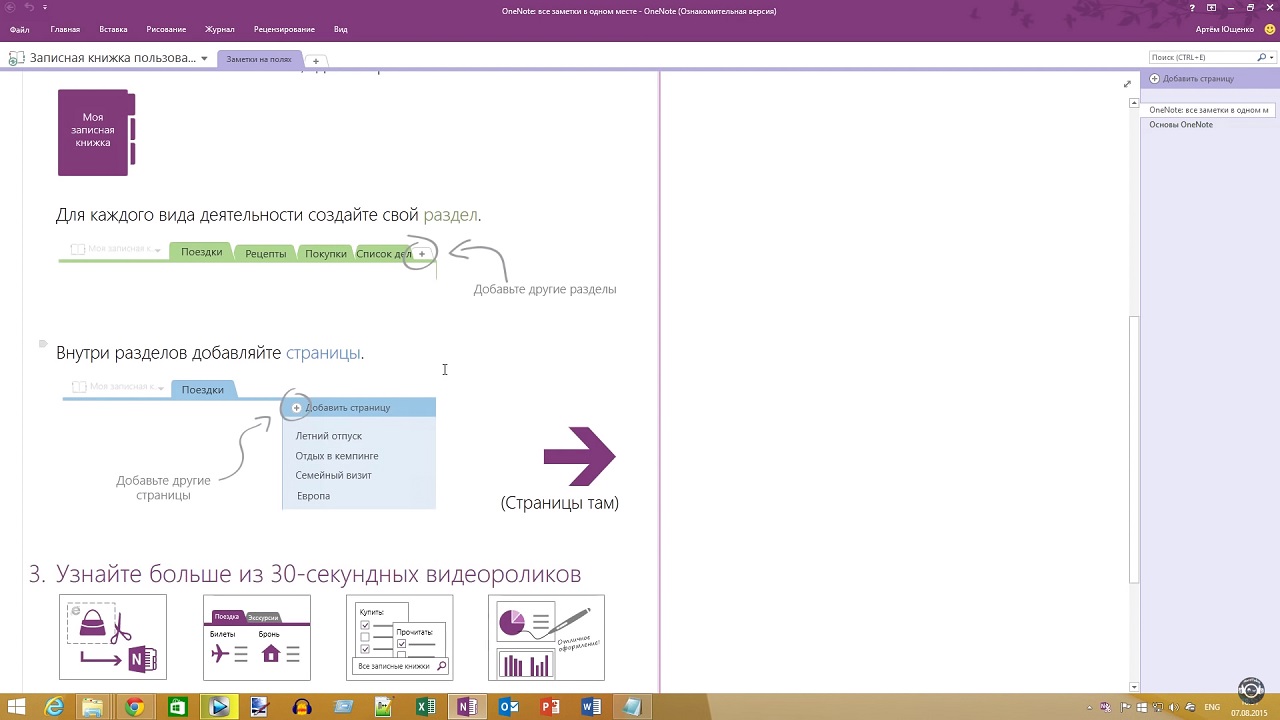This screenshot has width=1280, height=720.
Task: Open the Основы OneNote page
Action: coord(1181,125)
